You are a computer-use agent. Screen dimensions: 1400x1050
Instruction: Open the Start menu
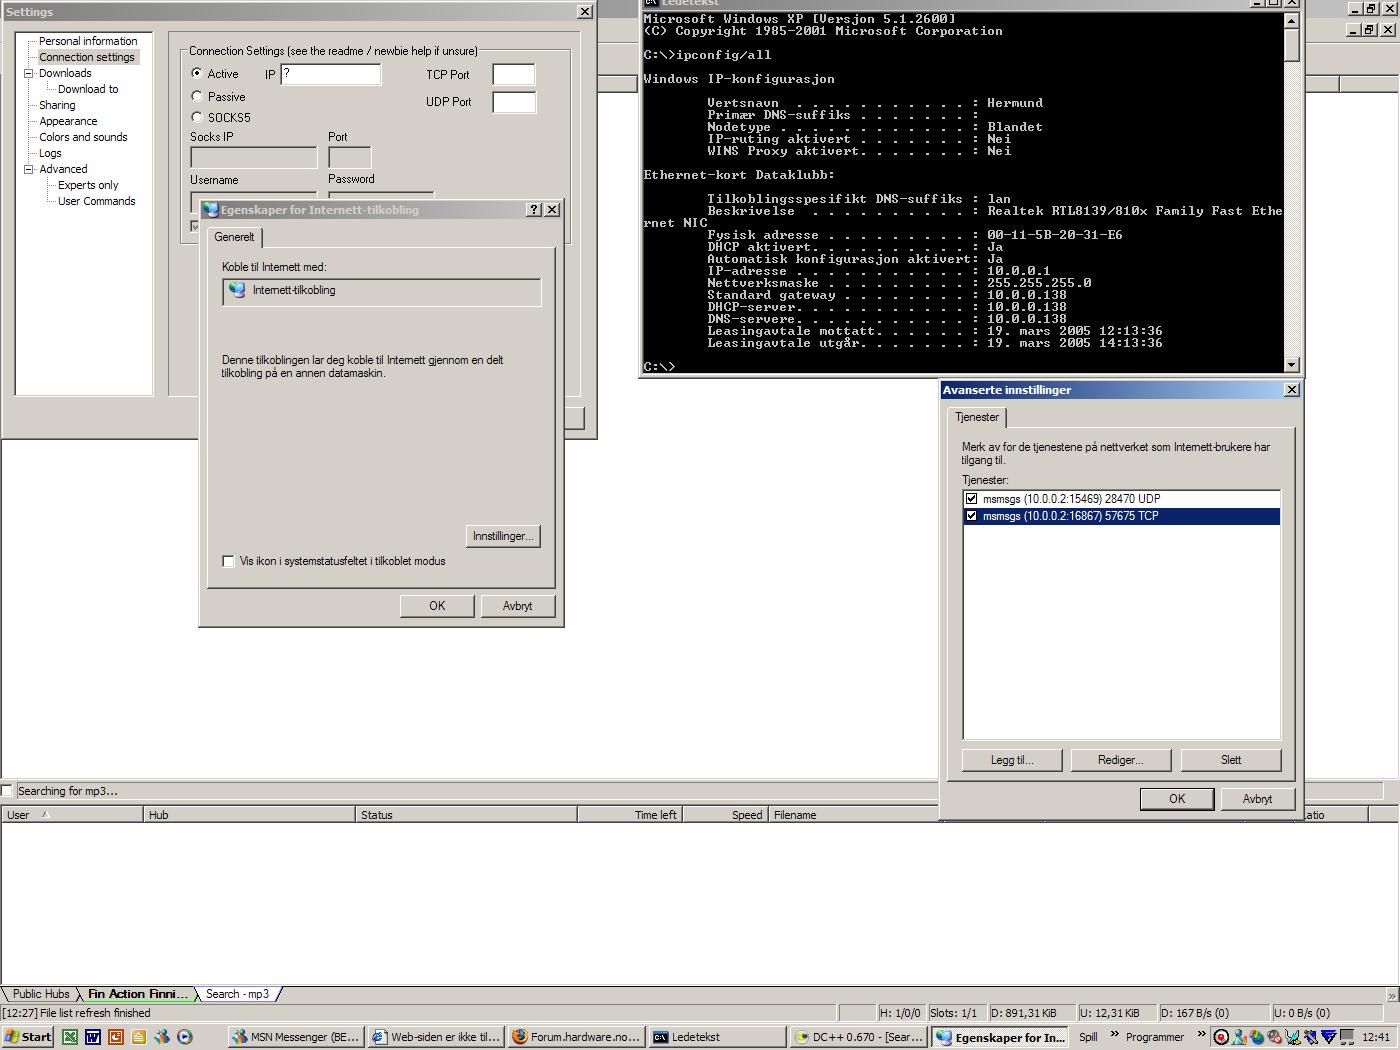(28, 1037)
